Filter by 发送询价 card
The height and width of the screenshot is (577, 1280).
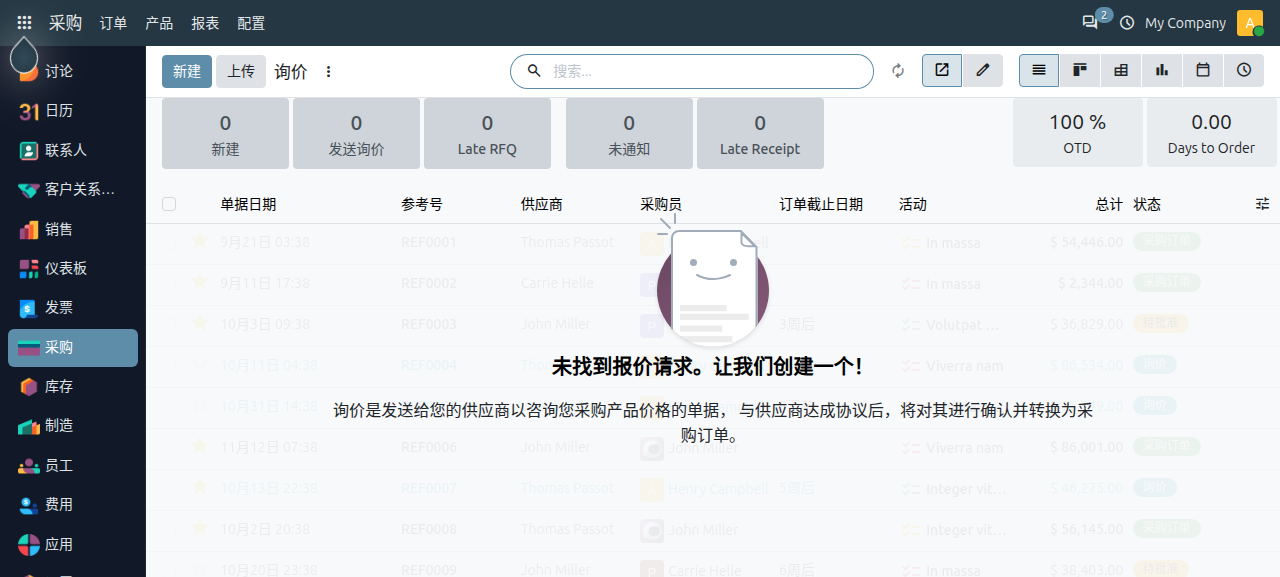pyautogui.click(x=356, y=133)
